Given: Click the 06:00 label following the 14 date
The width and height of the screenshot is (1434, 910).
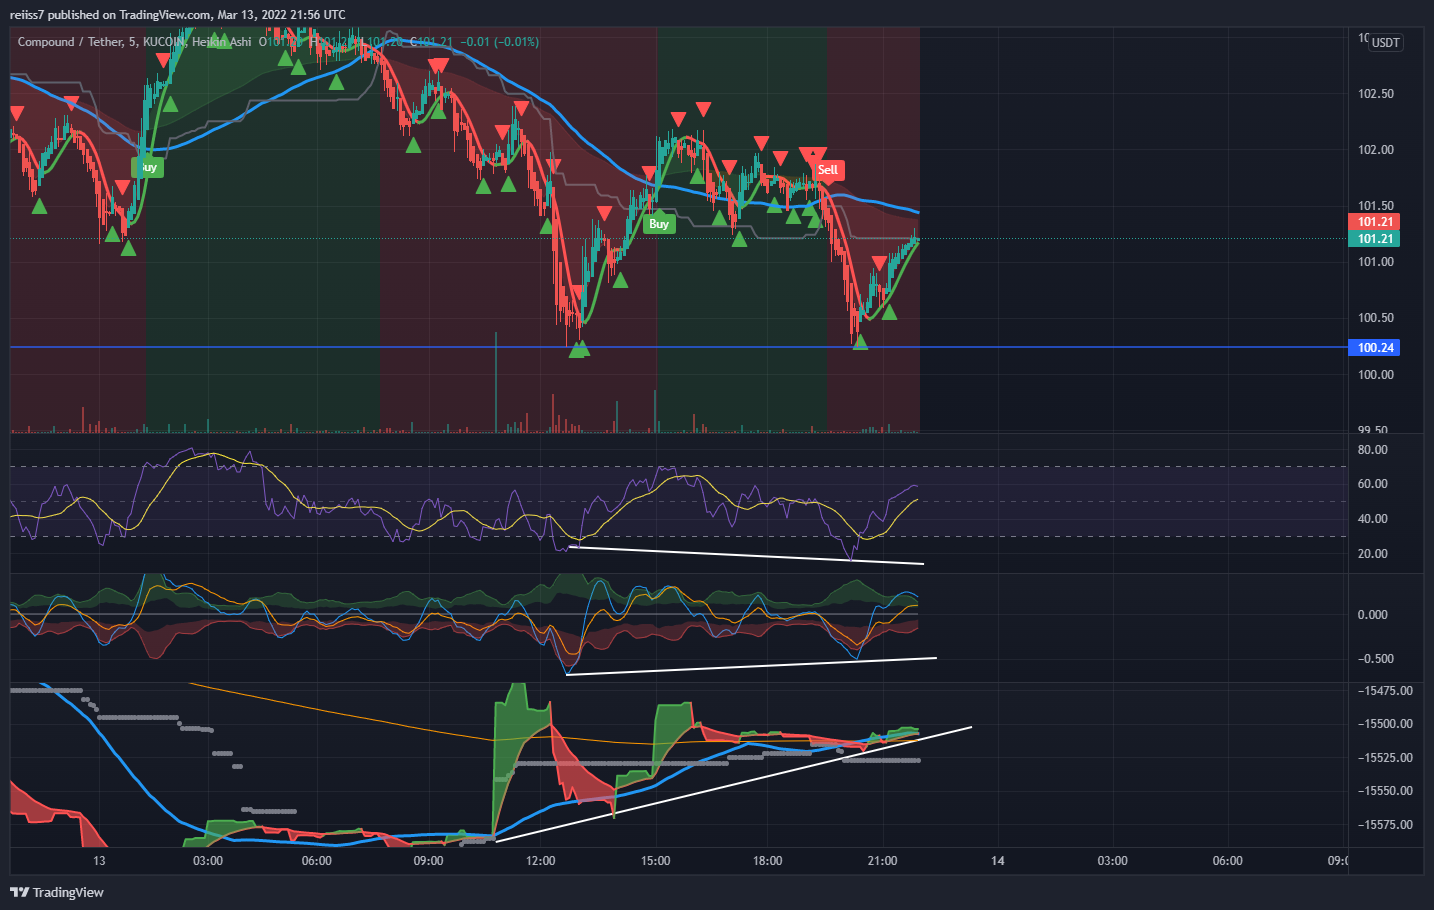Looking at the screenshot, I should tap(1227, 861).
